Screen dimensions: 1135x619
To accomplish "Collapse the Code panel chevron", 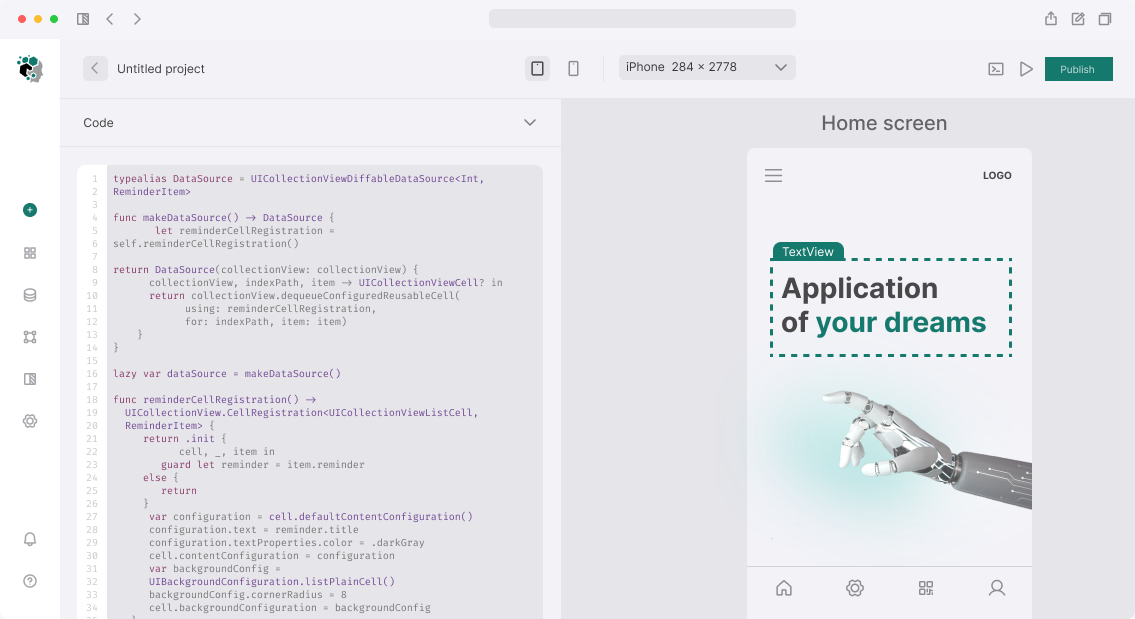I will click(530, 123).
